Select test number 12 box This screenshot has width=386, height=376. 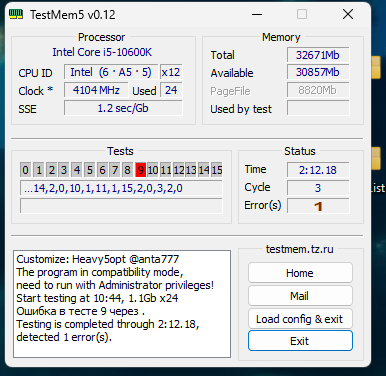click(179, 170)
